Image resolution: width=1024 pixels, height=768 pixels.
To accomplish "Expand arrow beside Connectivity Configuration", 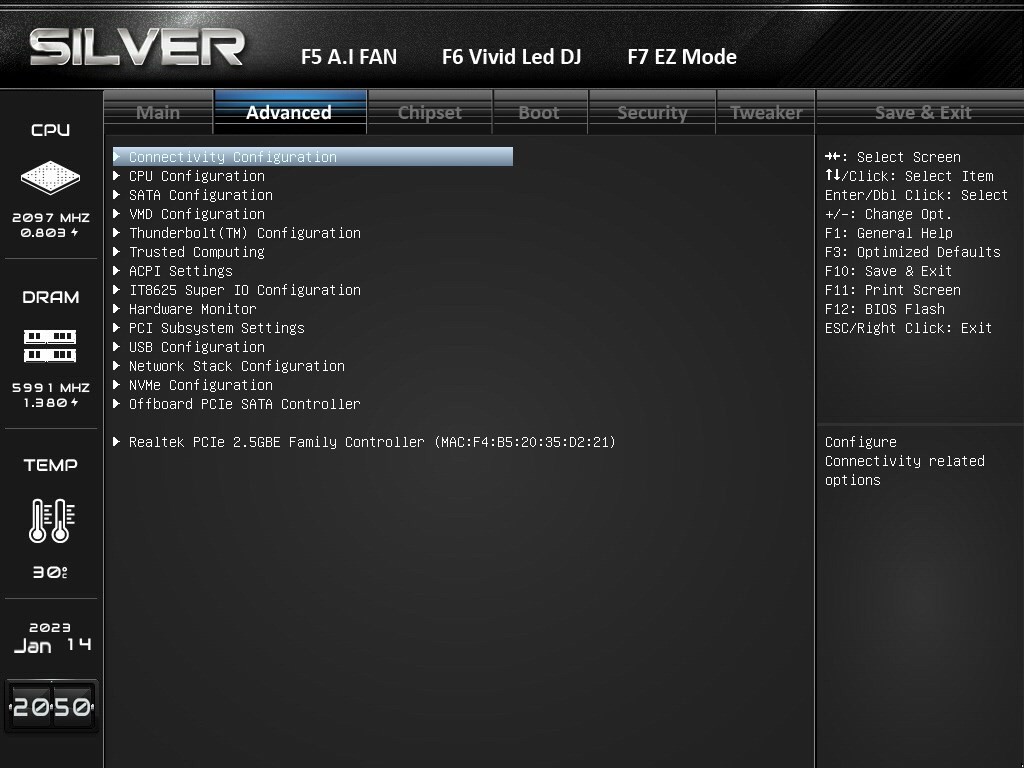I will click(x=117, y=156).
